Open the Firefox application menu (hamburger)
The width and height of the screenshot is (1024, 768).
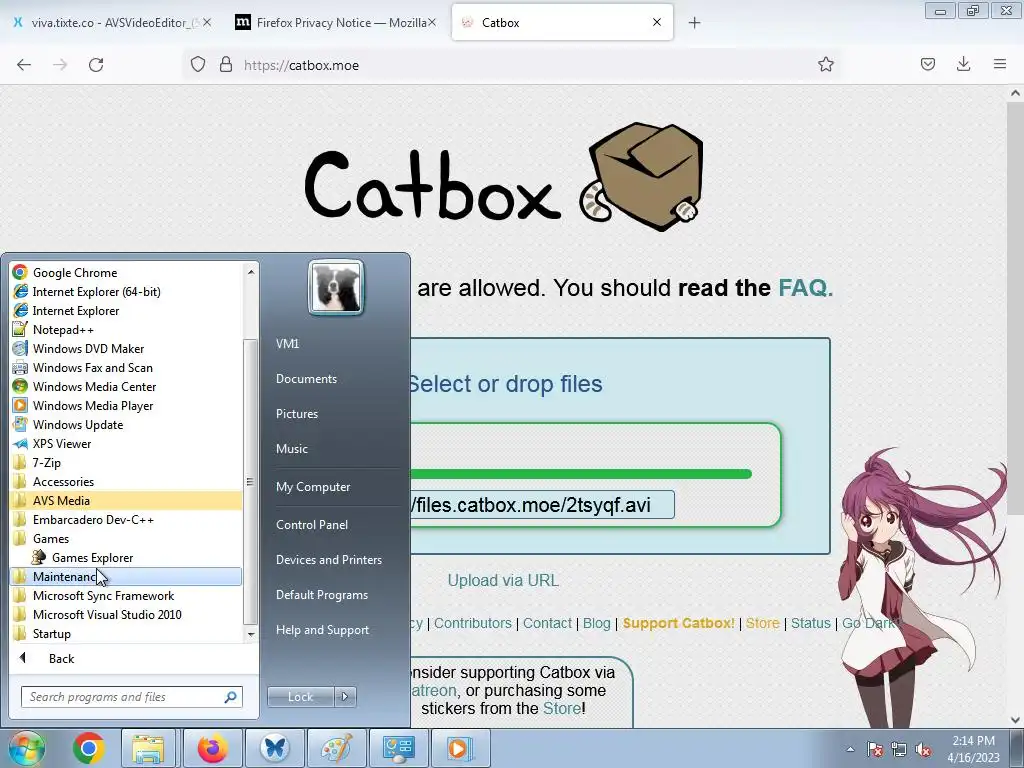point(999,64)
